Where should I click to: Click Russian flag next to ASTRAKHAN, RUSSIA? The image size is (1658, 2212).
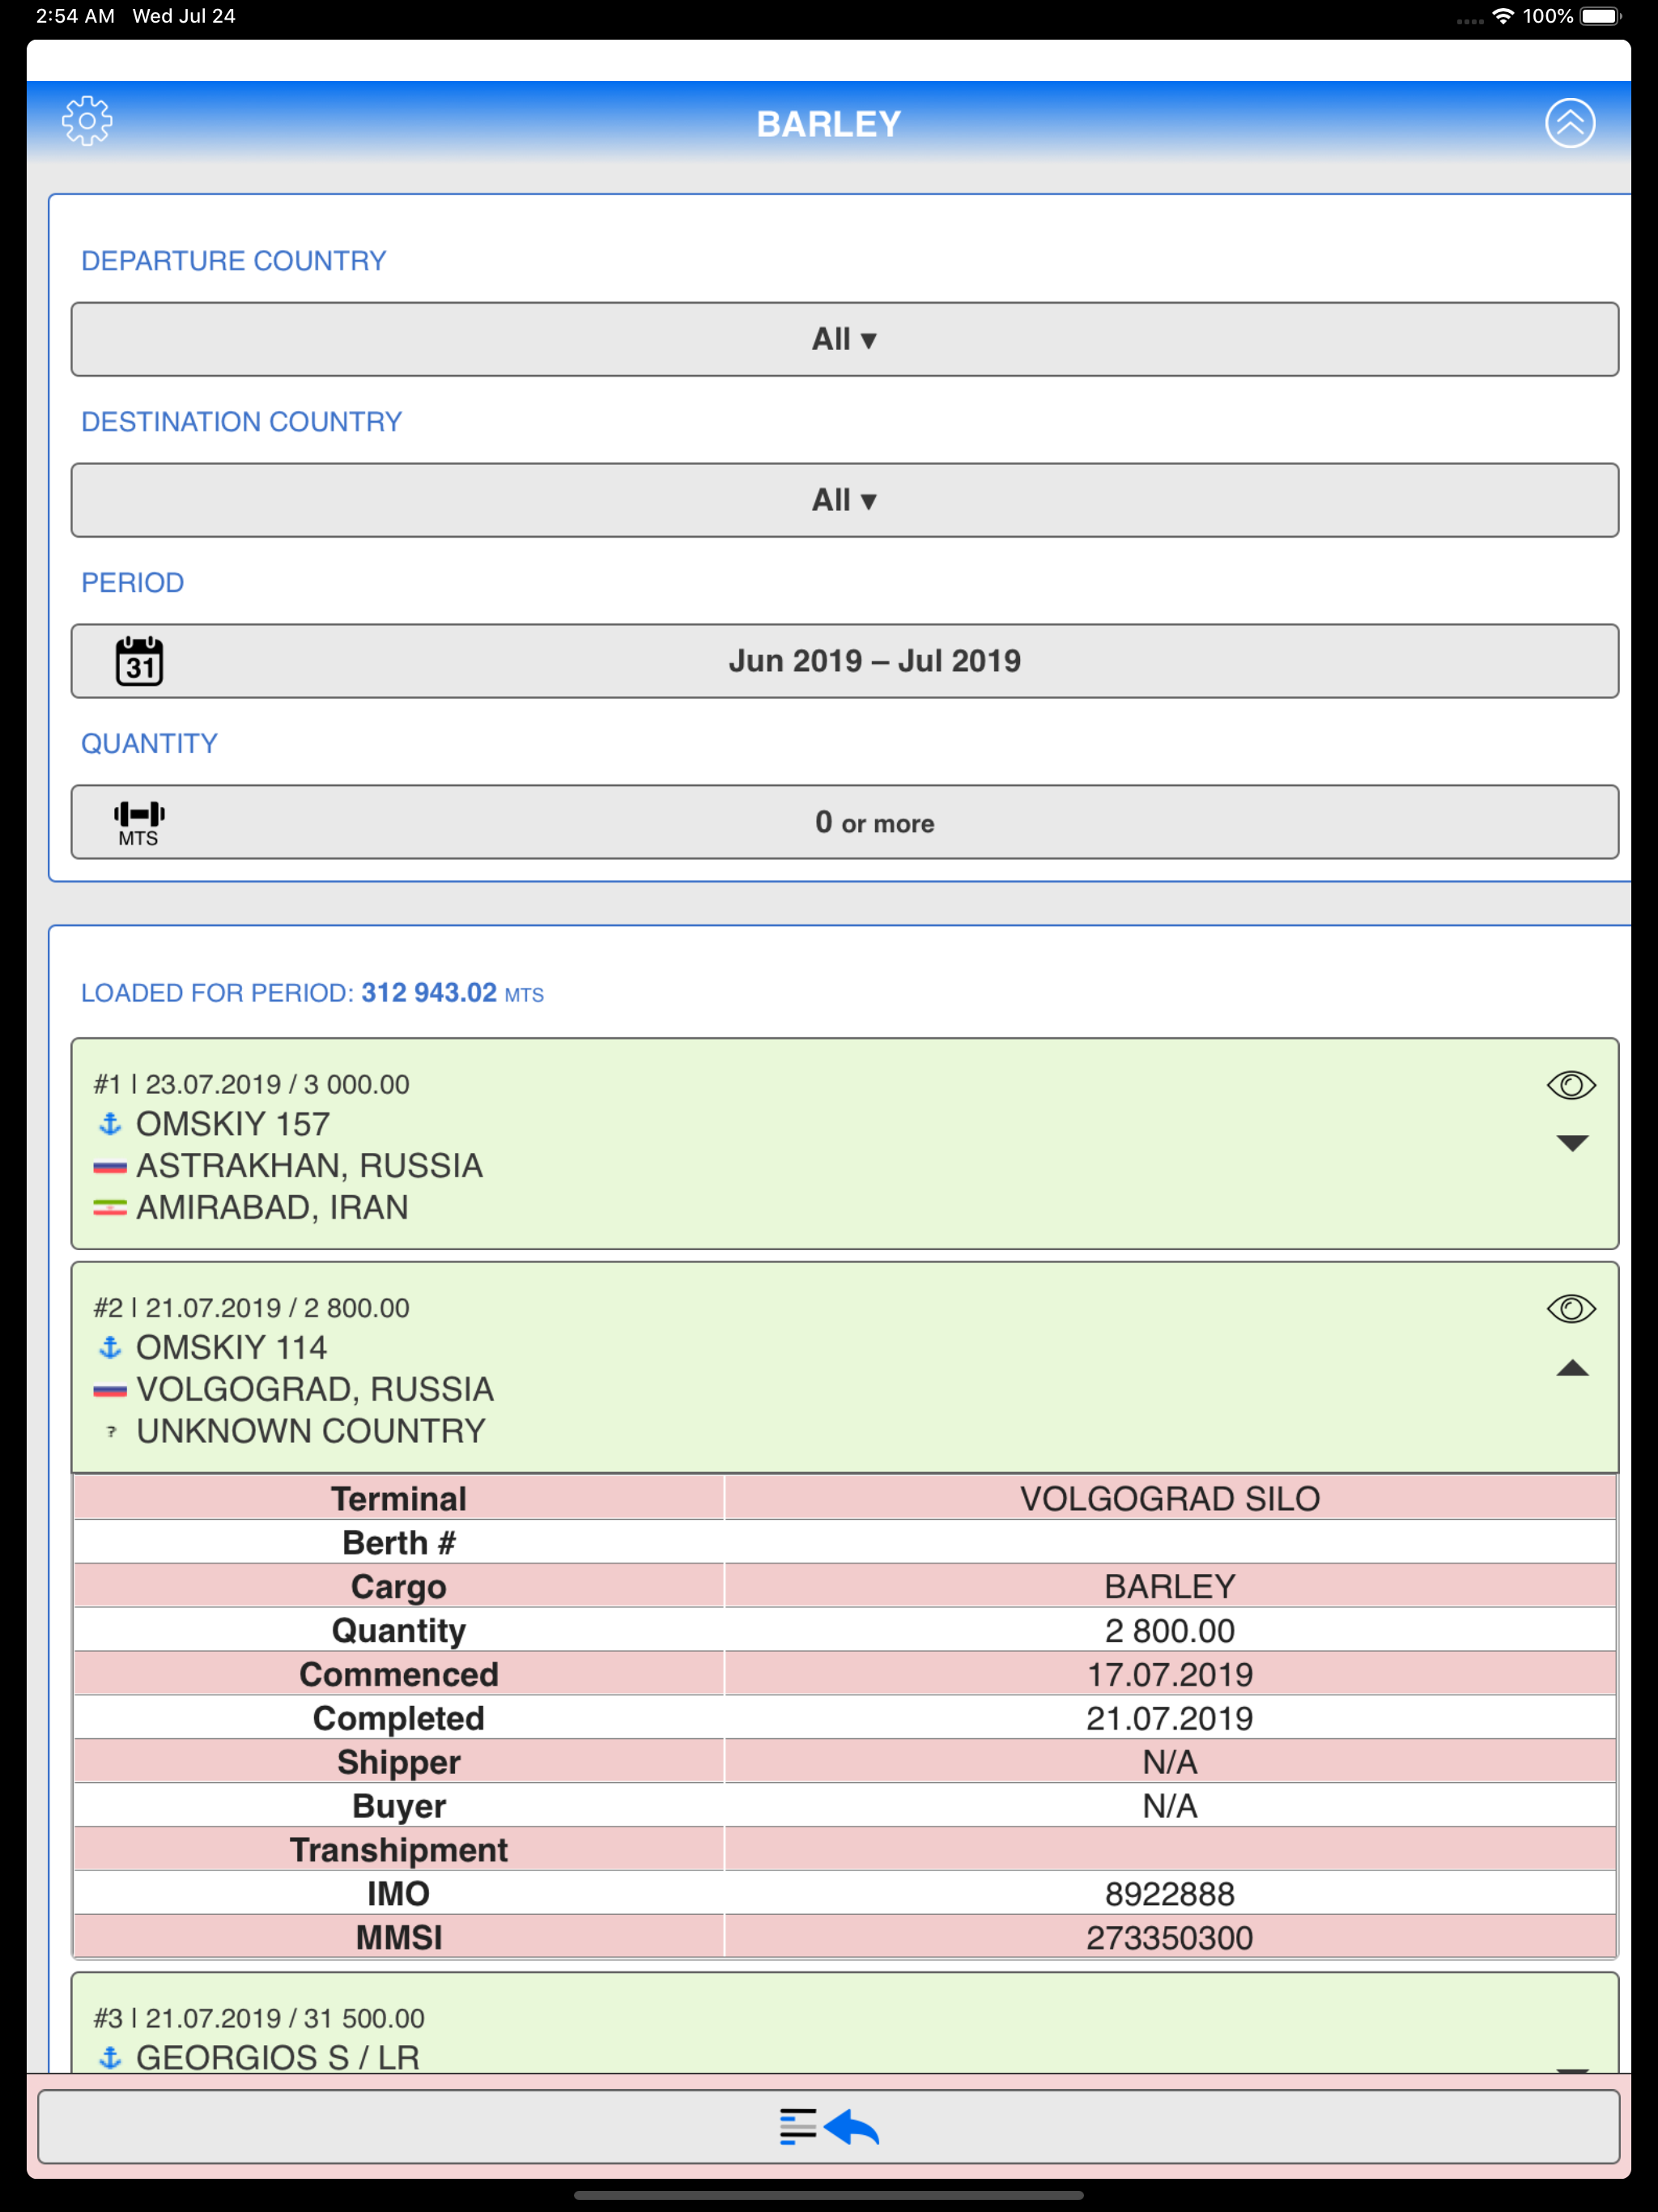tap(110, 1167)
